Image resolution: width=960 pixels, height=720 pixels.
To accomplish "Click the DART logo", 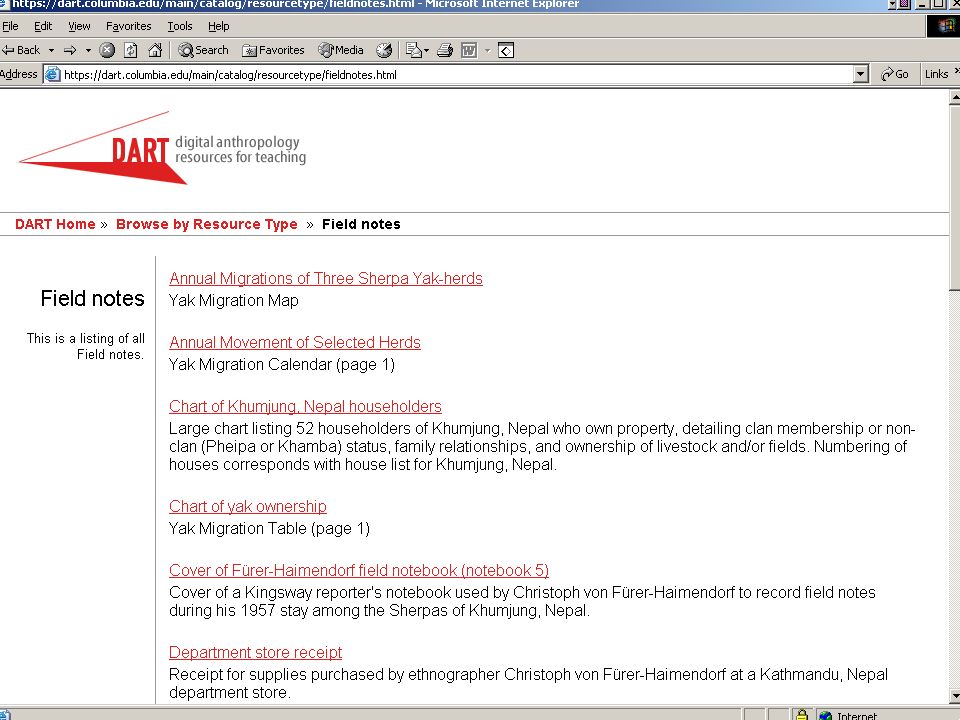I will click(162, 148).
